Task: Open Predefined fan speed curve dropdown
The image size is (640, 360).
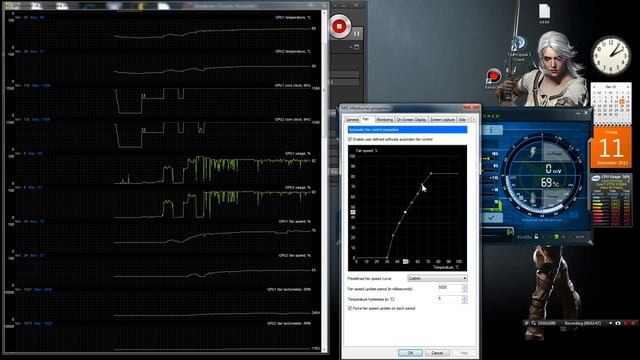Action: click(x=437, y=278)
